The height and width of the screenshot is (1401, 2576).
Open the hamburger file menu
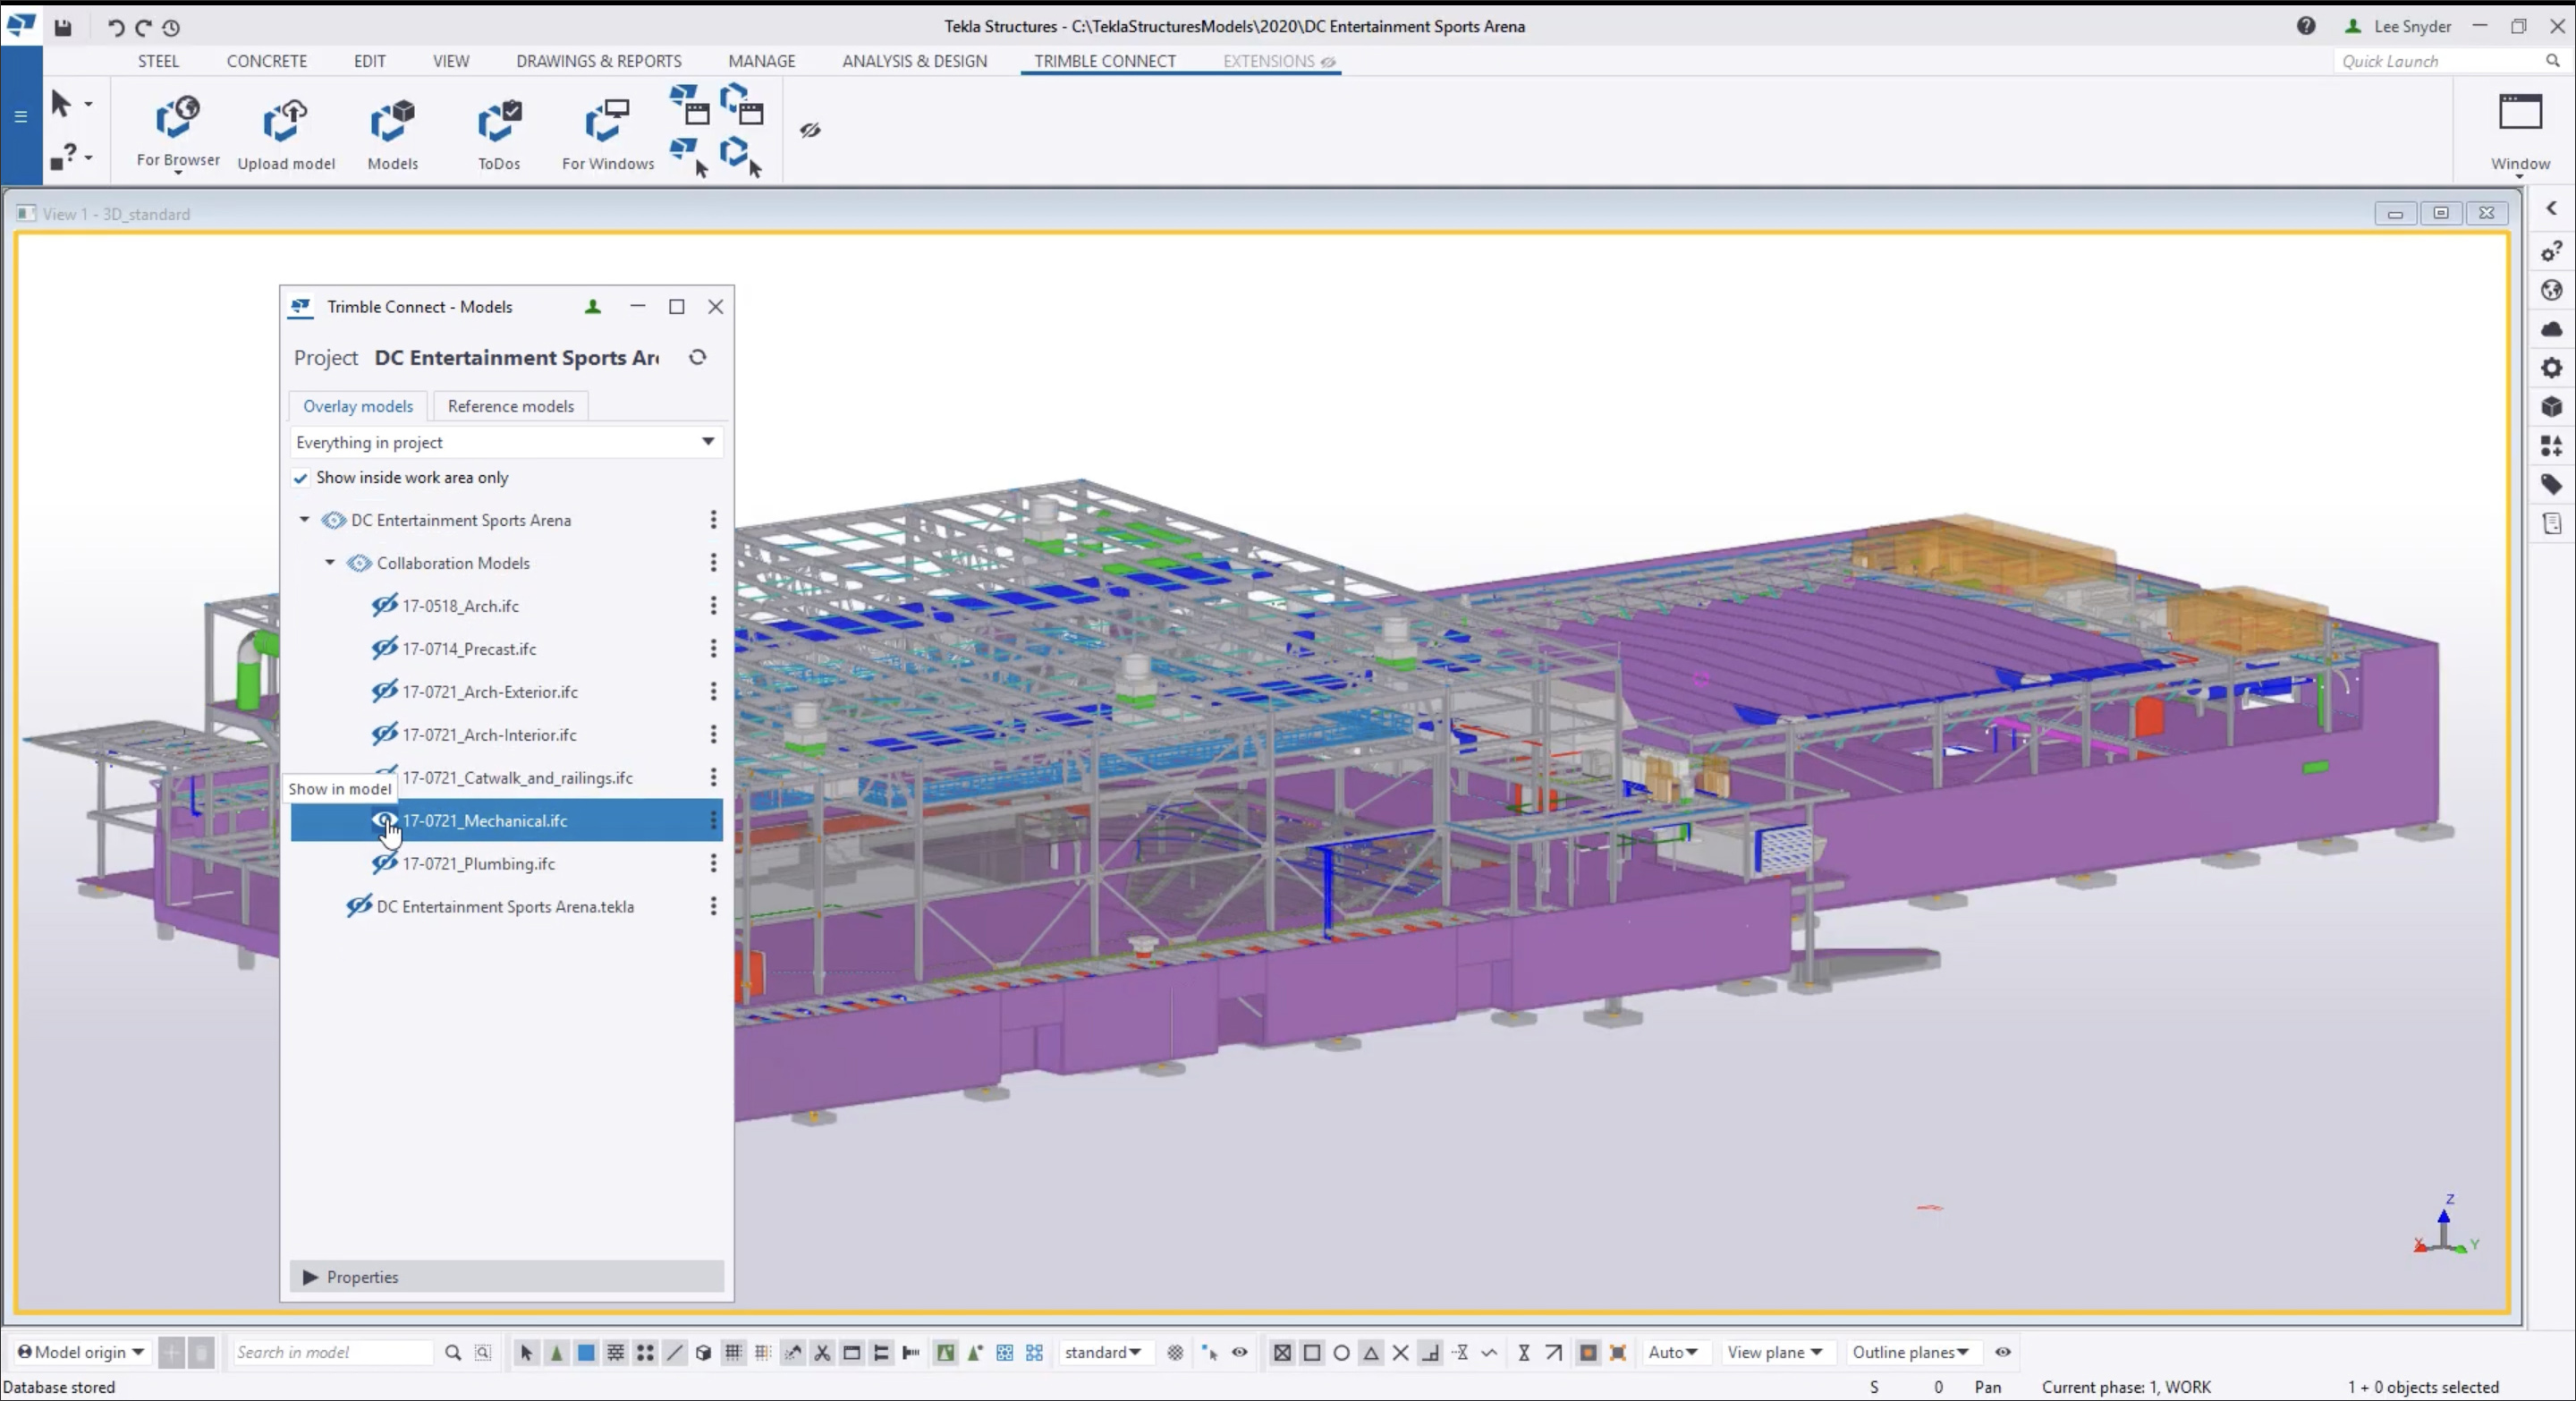tap(20, 116)
